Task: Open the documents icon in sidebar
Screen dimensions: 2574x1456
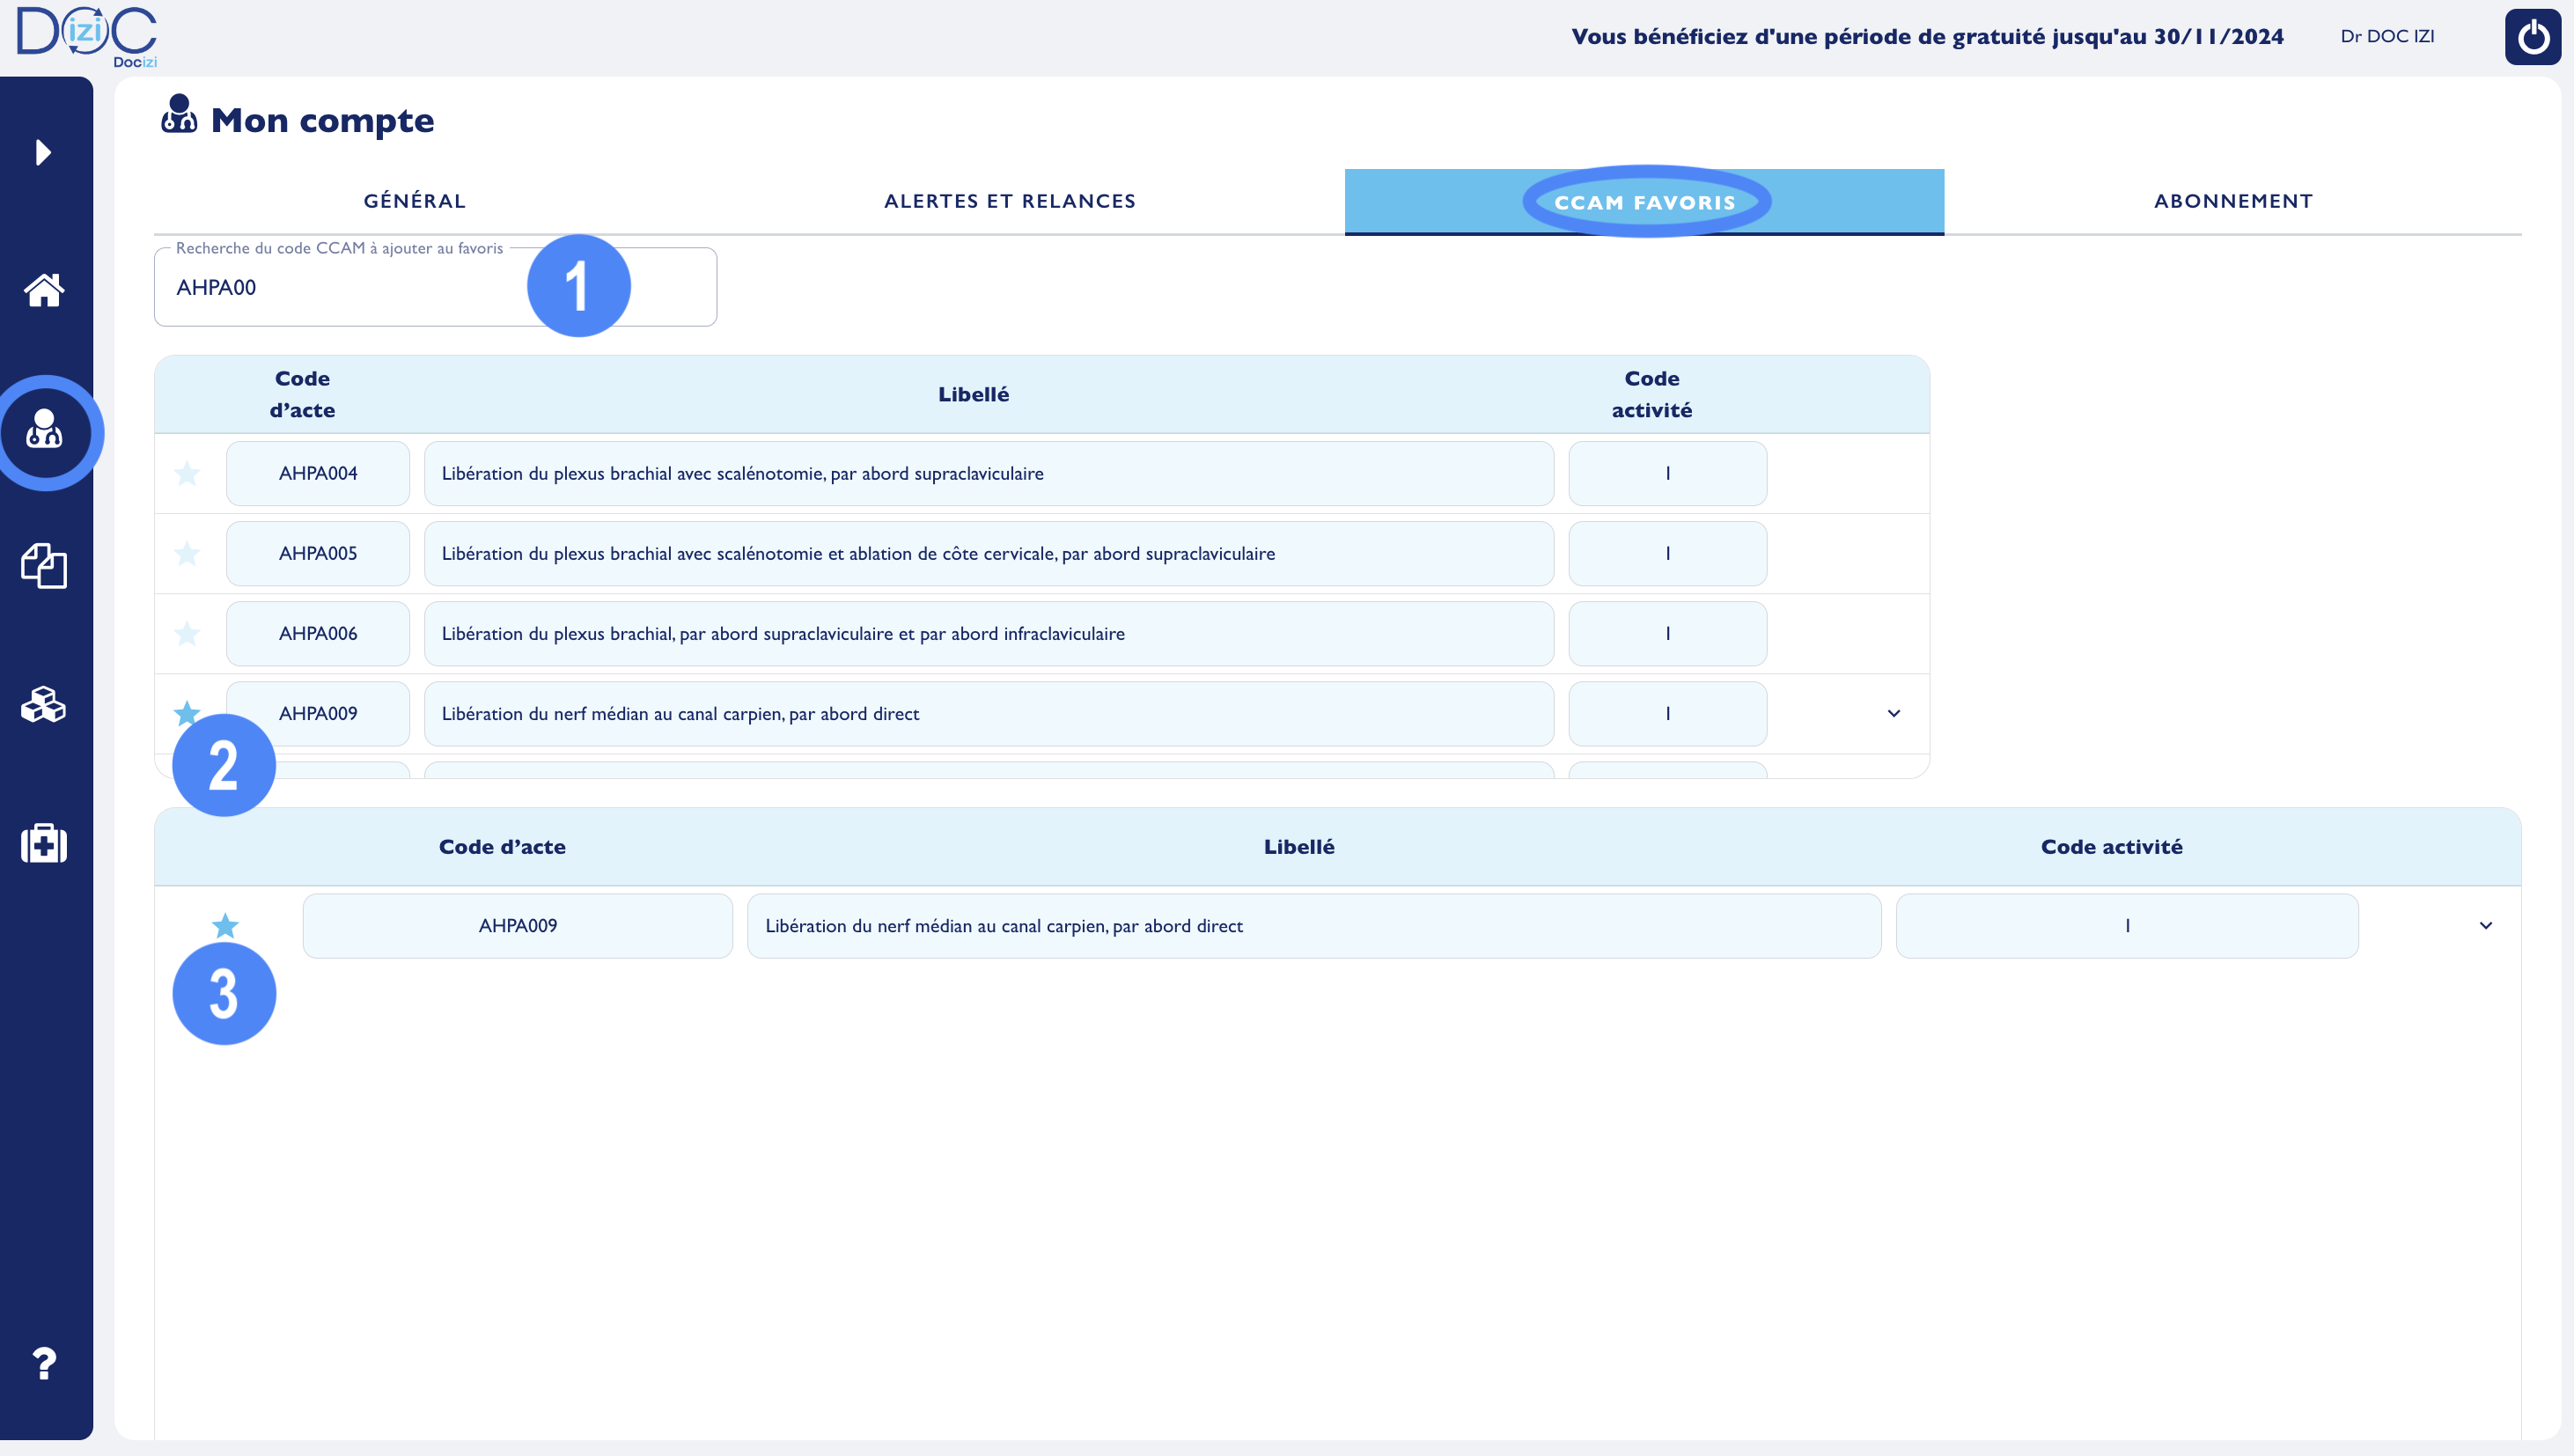Action: (x=44, y=566)
